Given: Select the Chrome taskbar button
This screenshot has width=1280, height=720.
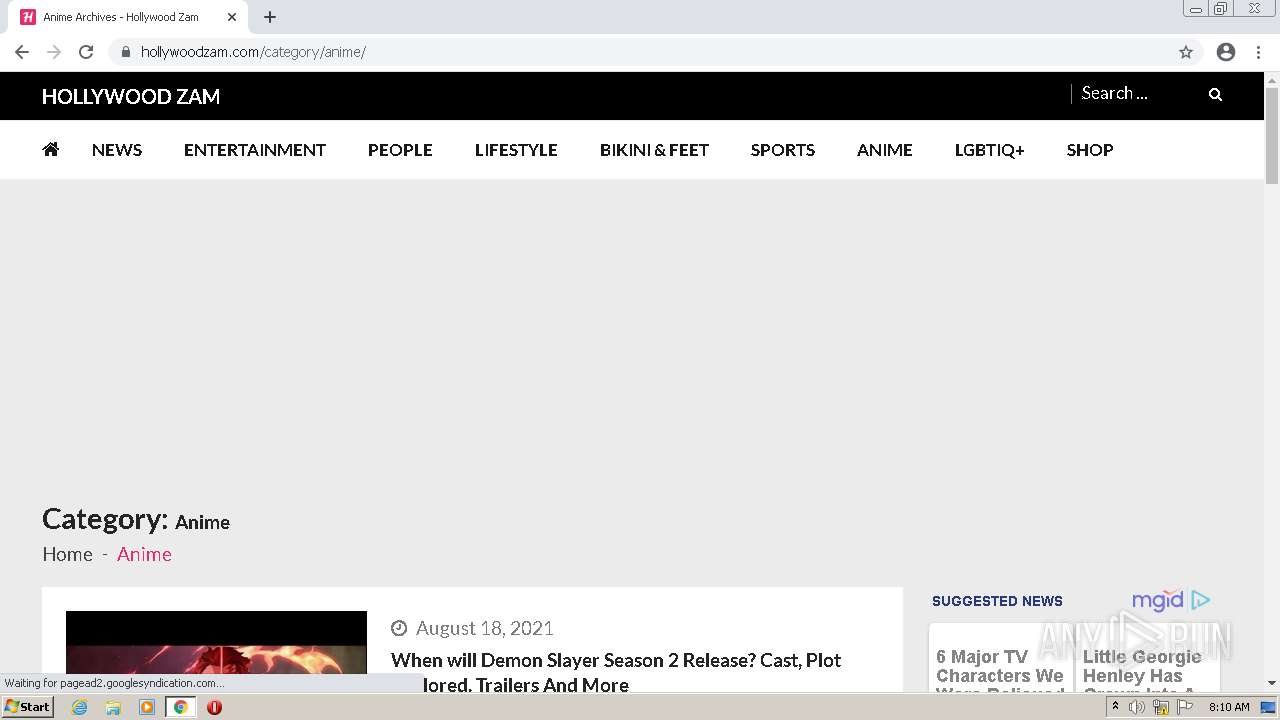Looking at the screenshot, I should coord(180,707).
